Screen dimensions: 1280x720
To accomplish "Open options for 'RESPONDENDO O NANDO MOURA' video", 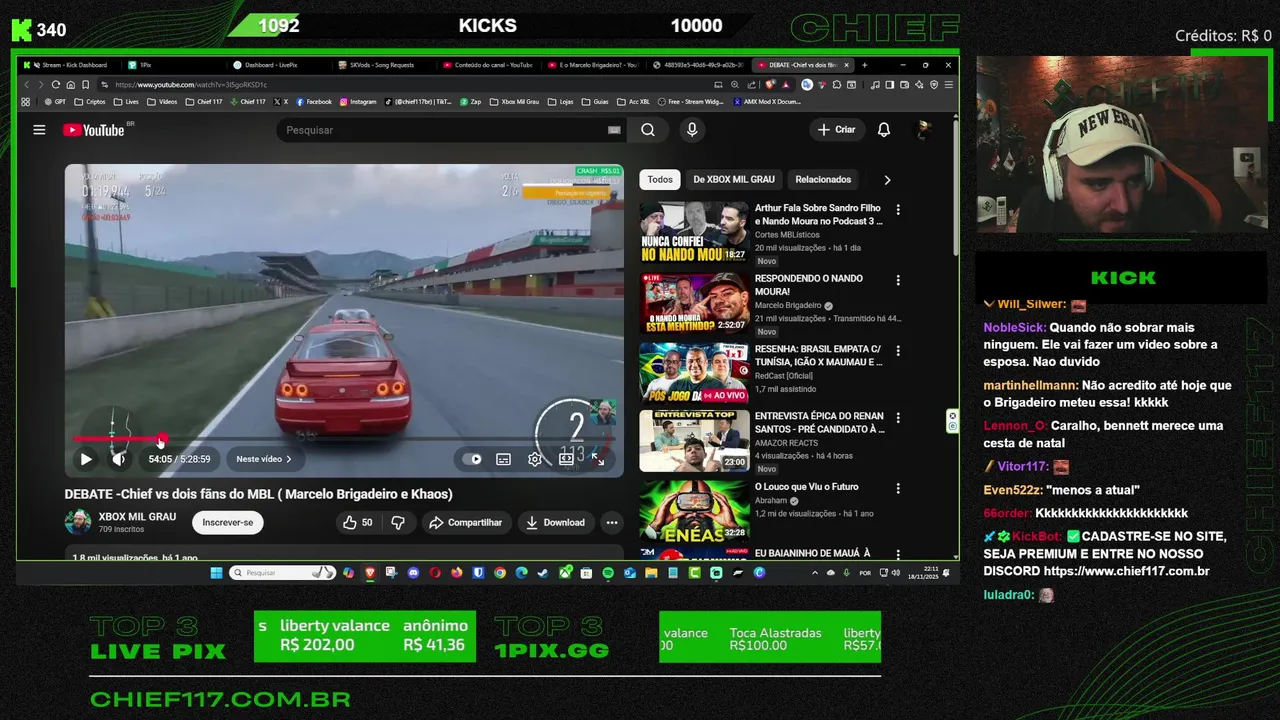I will 898,280.
